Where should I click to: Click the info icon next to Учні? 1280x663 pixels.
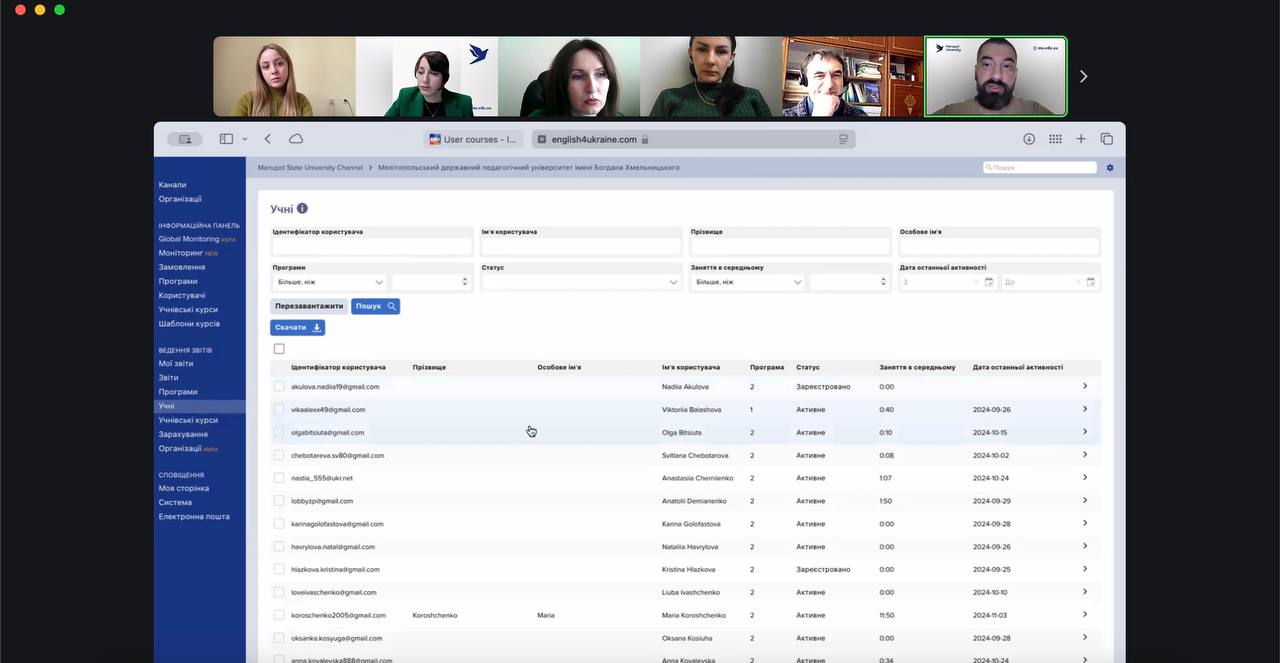click(x=302, y=209)
